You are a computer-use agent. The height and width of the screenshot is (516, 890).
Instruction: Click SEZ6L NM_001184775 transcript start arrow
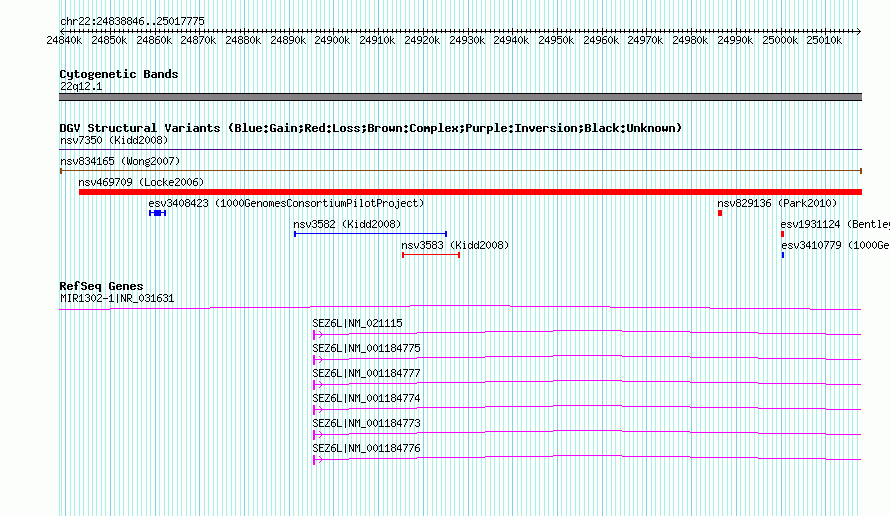coord(317,360)
